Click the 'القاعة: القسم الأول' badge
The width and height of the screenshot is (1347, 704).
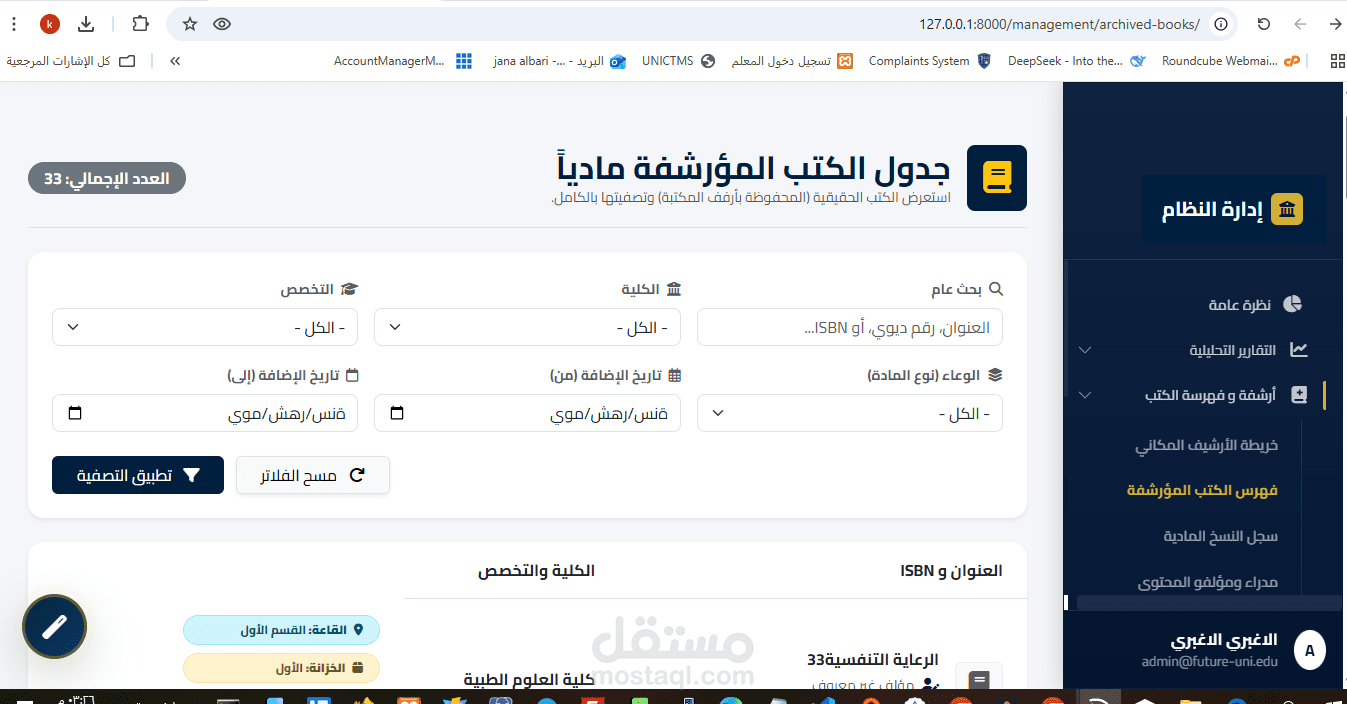(x=281, y=631)
